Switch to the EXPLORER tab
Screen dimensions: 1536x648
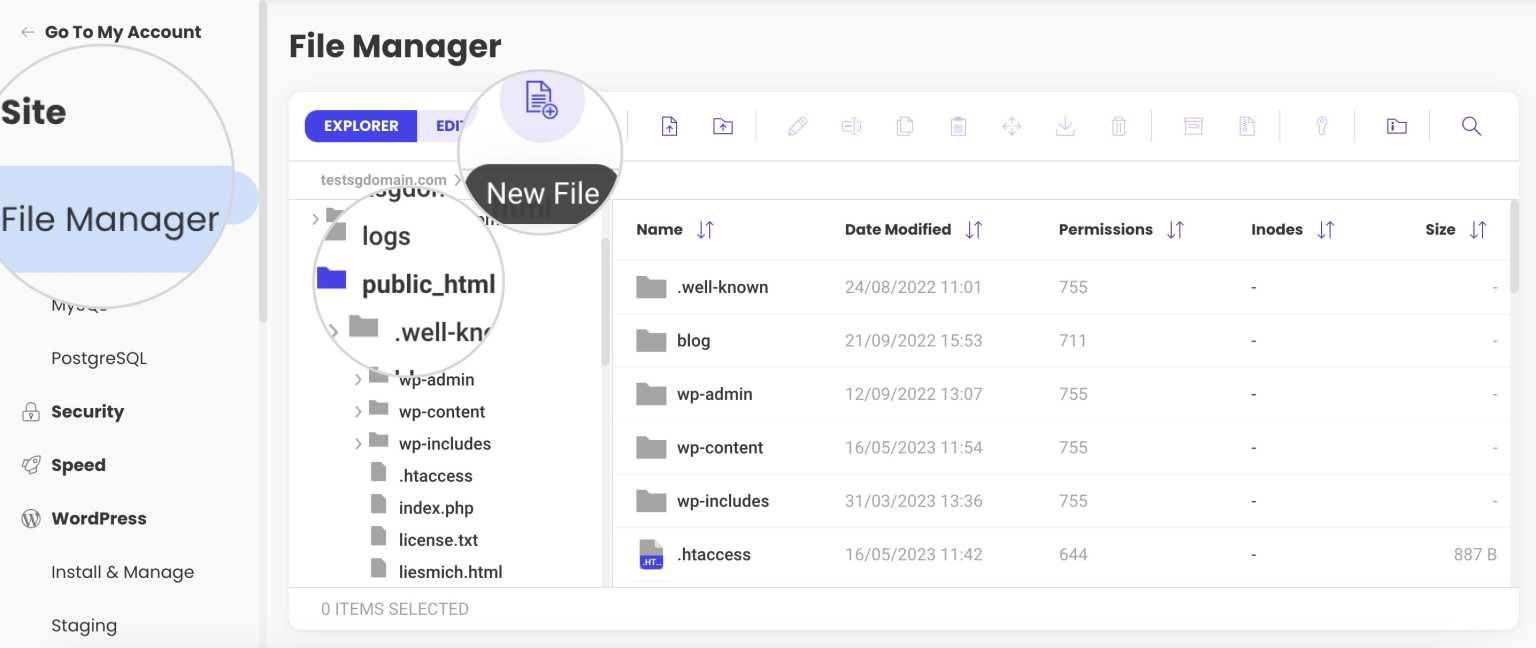coord(361,126)
